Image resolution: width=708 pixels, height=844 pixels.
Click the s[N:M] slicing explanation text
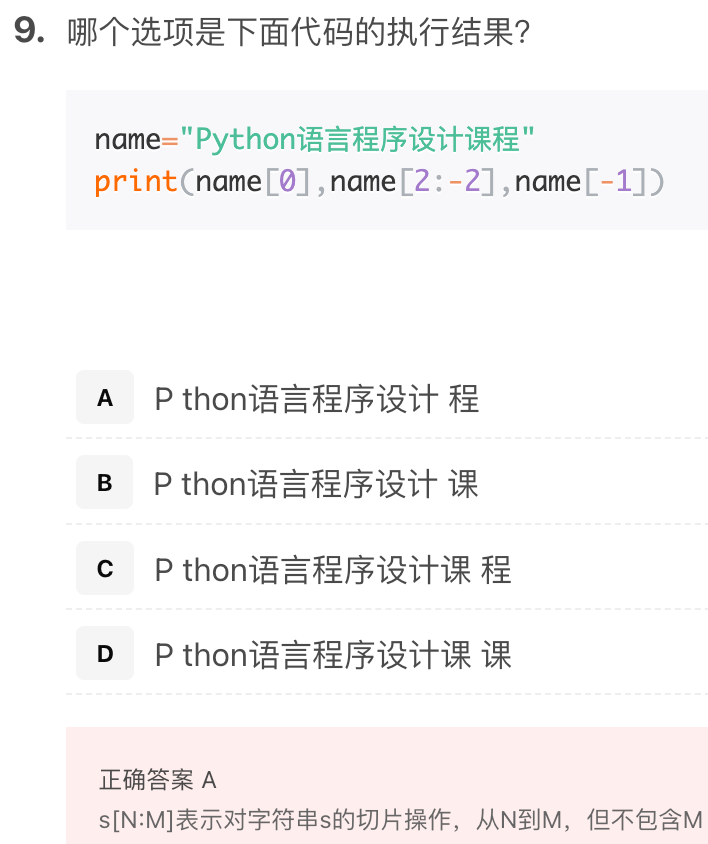click(x=401, y=820)
